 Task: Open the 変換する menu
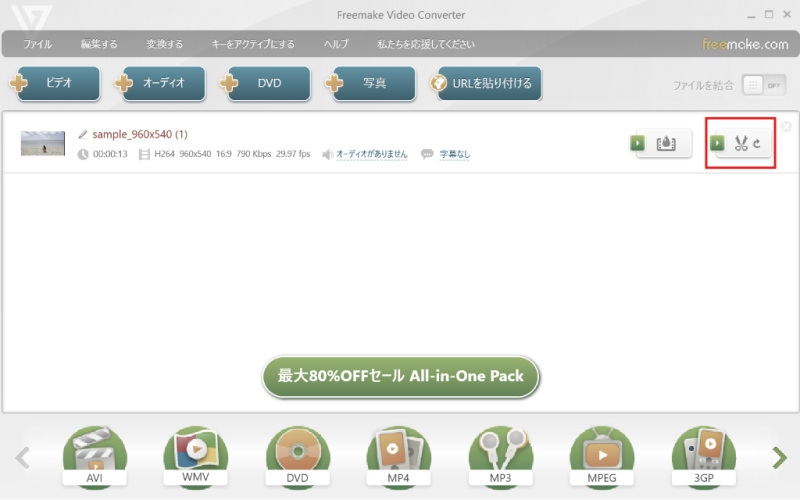coord(164,44)
